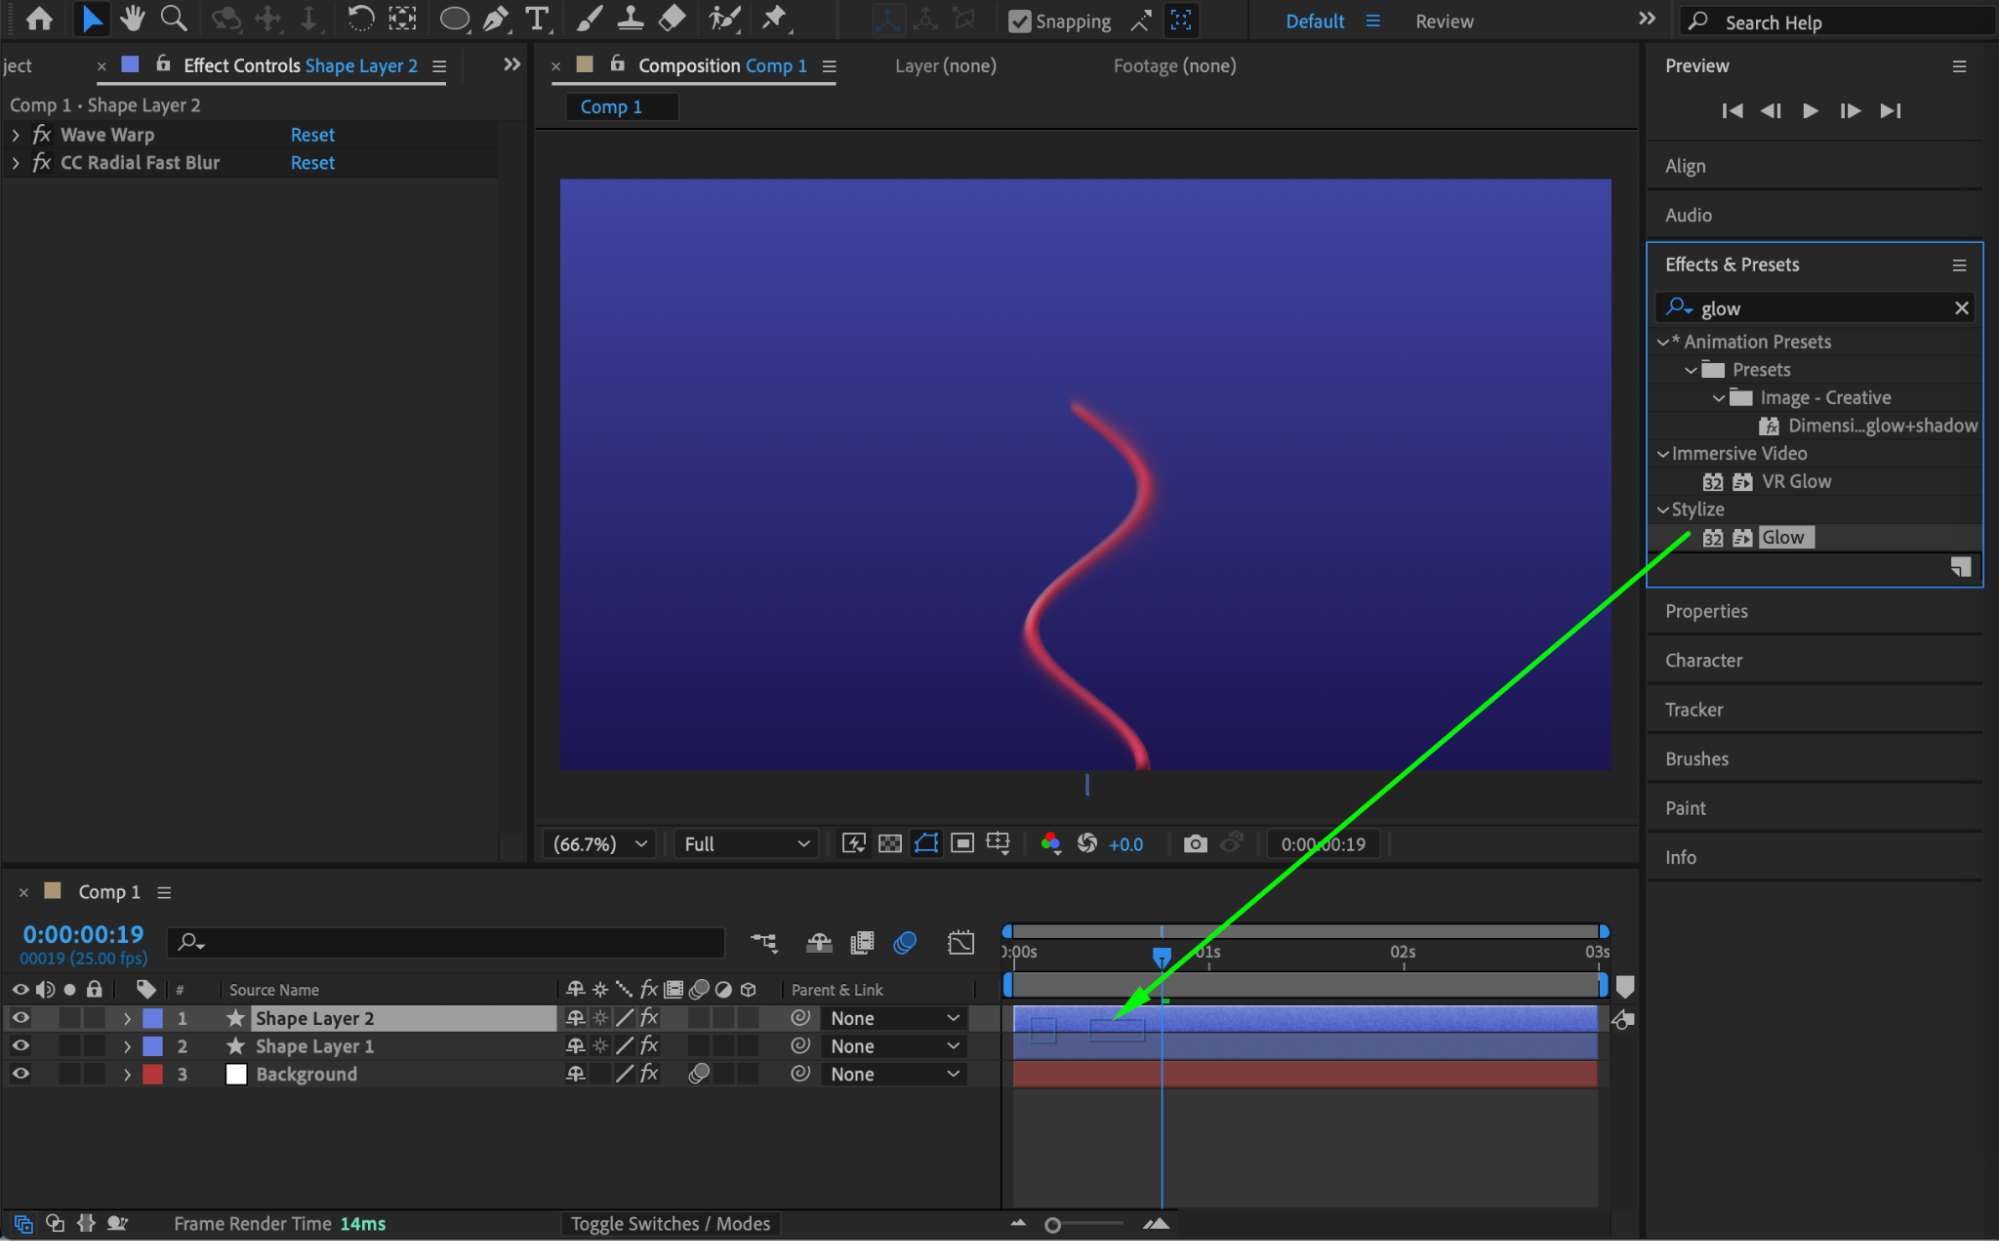Toggle the Snapping checkbox

pyautogui.click(x=1019, y=21)
